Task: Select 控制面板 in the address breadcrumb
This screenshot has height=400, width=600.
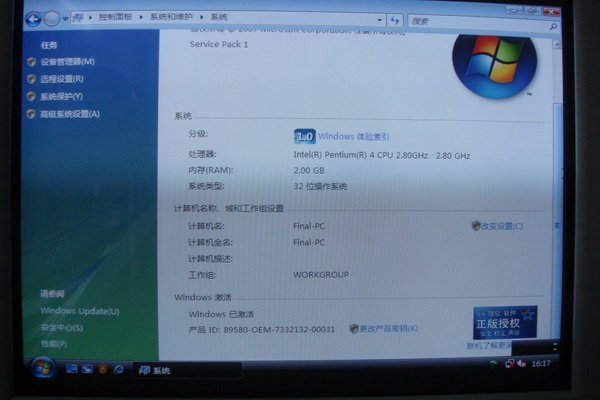Action: pyautogui.click(x=115, y=17)
